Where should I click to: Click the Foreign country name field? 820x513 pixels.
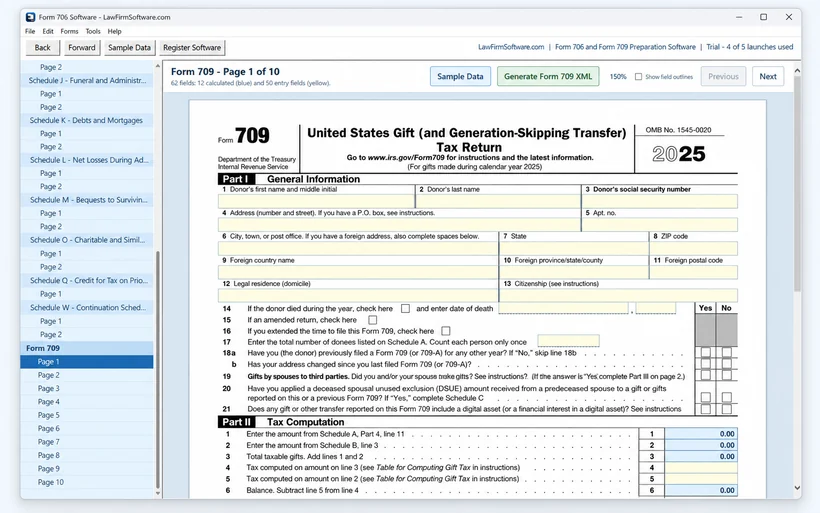click(x=358, y=272)
